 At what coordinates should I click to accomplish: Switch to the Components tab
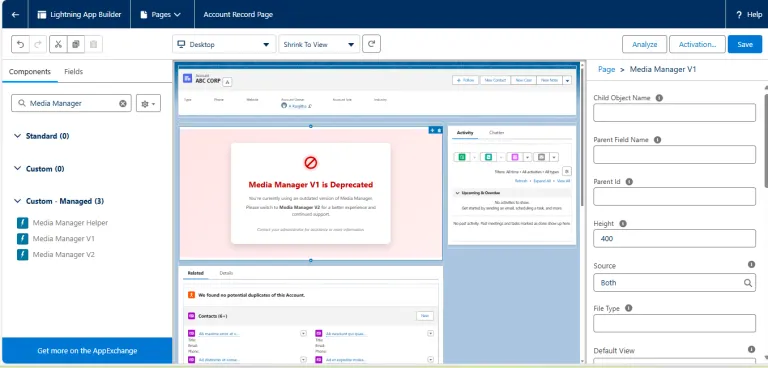29,72
